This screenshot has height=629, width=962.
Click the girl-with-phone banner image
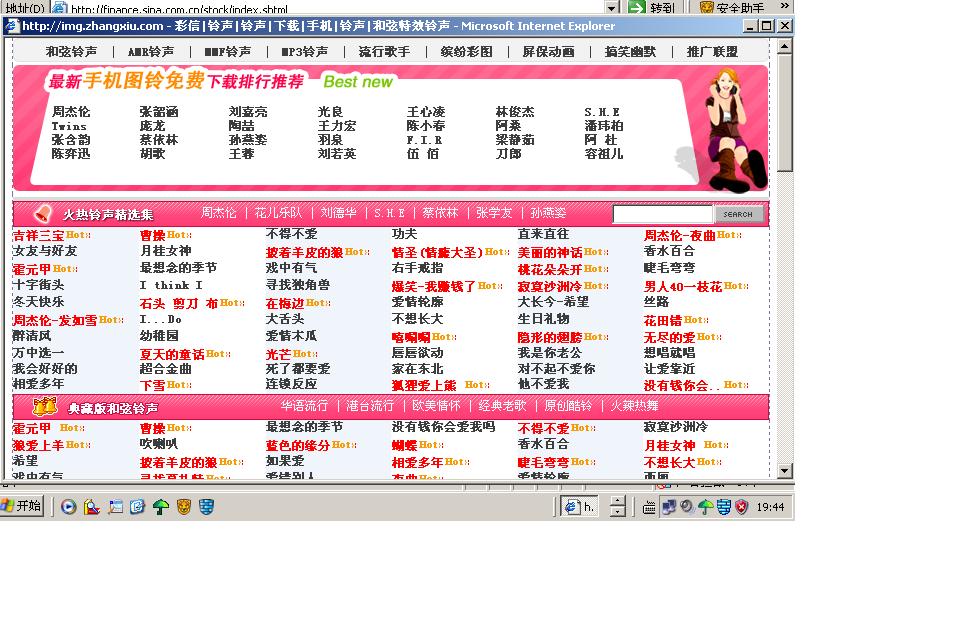[735, 129]
